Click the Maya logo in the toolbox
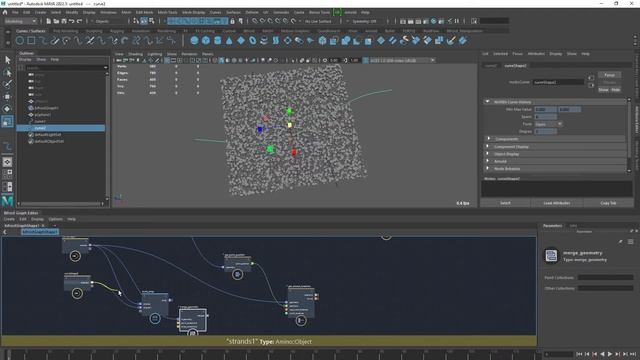The height and width of the screenshot is (360, 640). [x=7, y=200]
